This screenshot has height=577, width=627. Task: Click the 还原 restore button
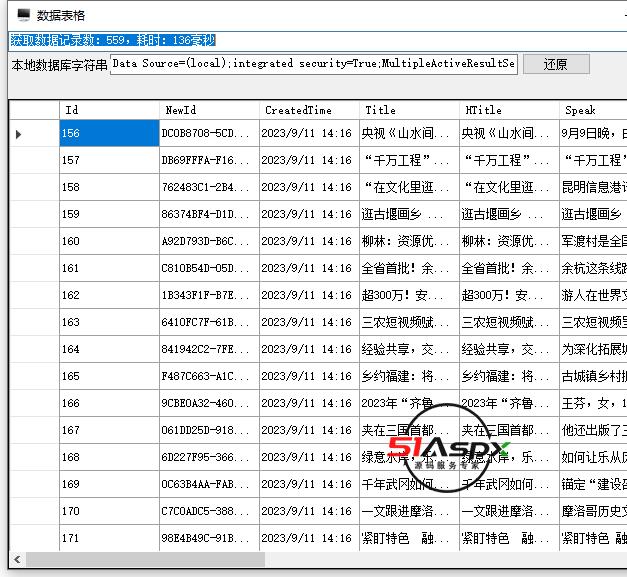556,64
